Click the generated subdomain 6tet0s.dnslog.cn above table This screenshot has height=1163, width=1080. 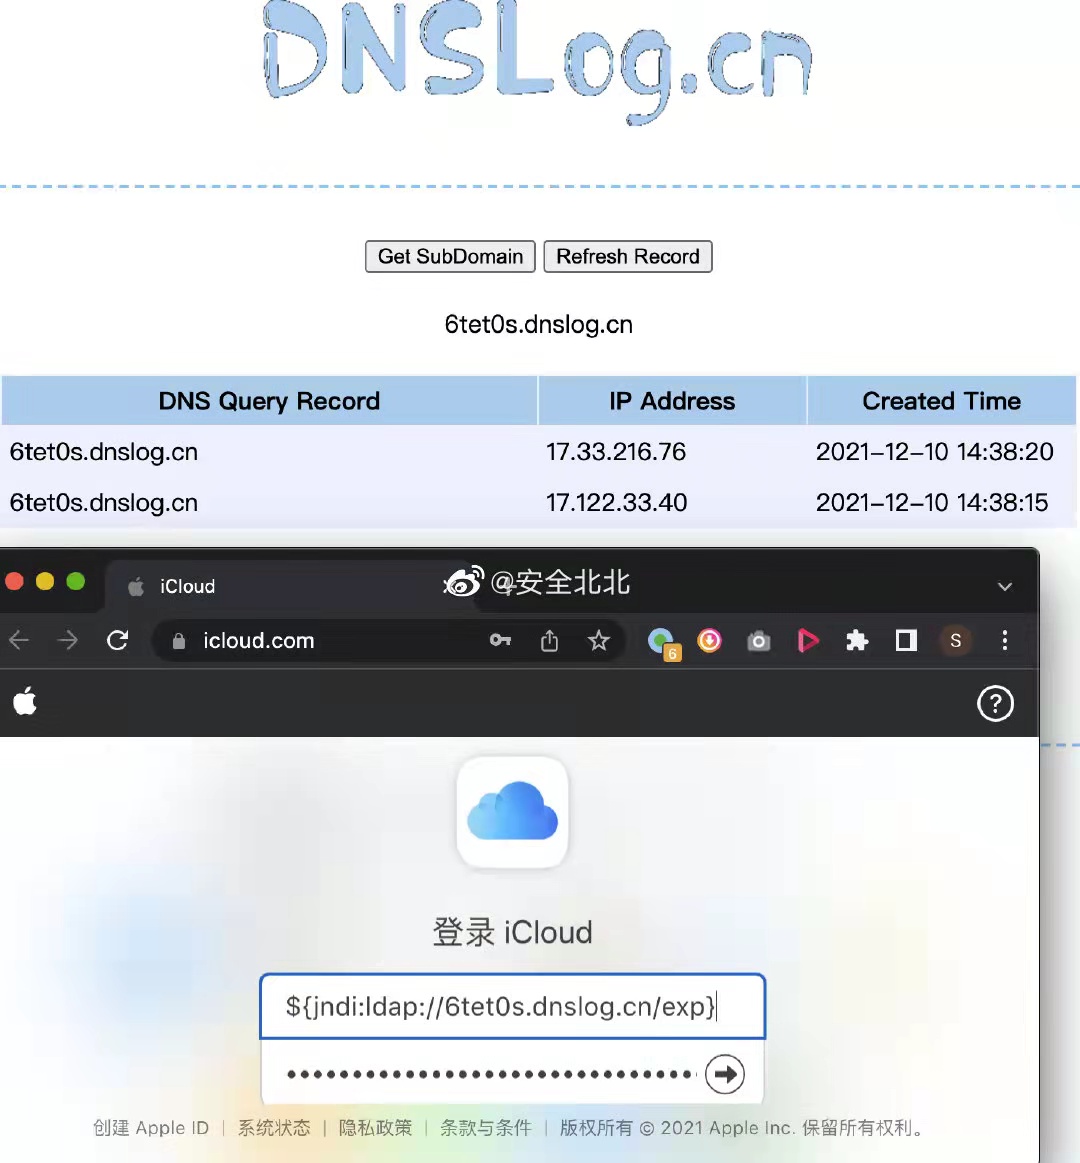[539, 324]
